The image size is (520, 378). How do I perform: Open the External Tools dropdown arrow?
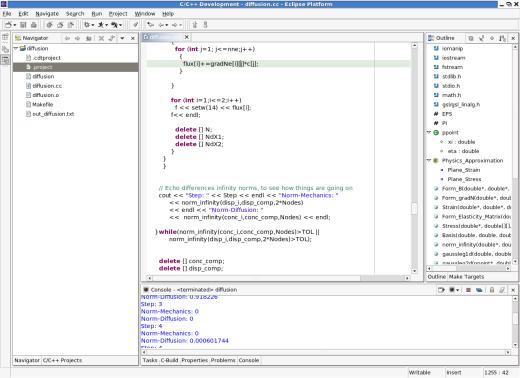(x=120, y=25)
